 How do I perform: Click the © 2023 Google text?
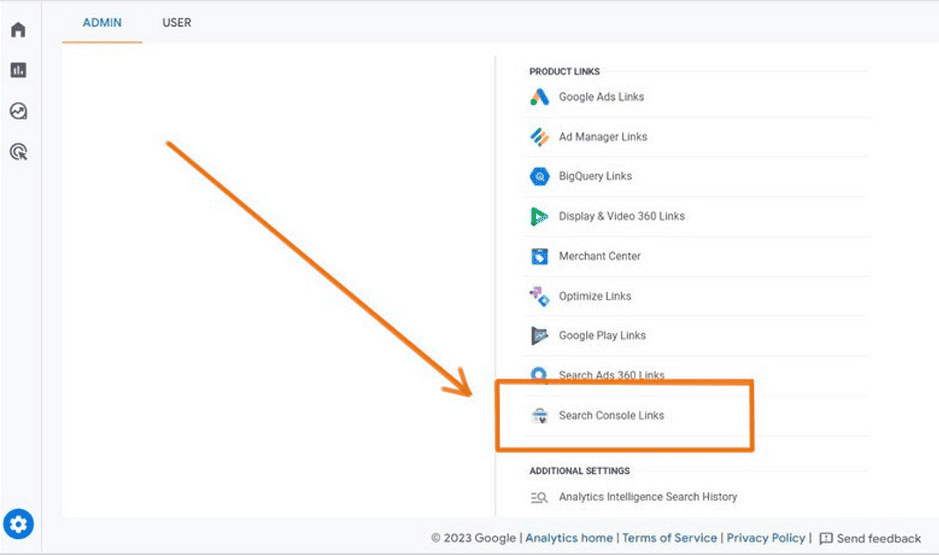tap(473, 538)
